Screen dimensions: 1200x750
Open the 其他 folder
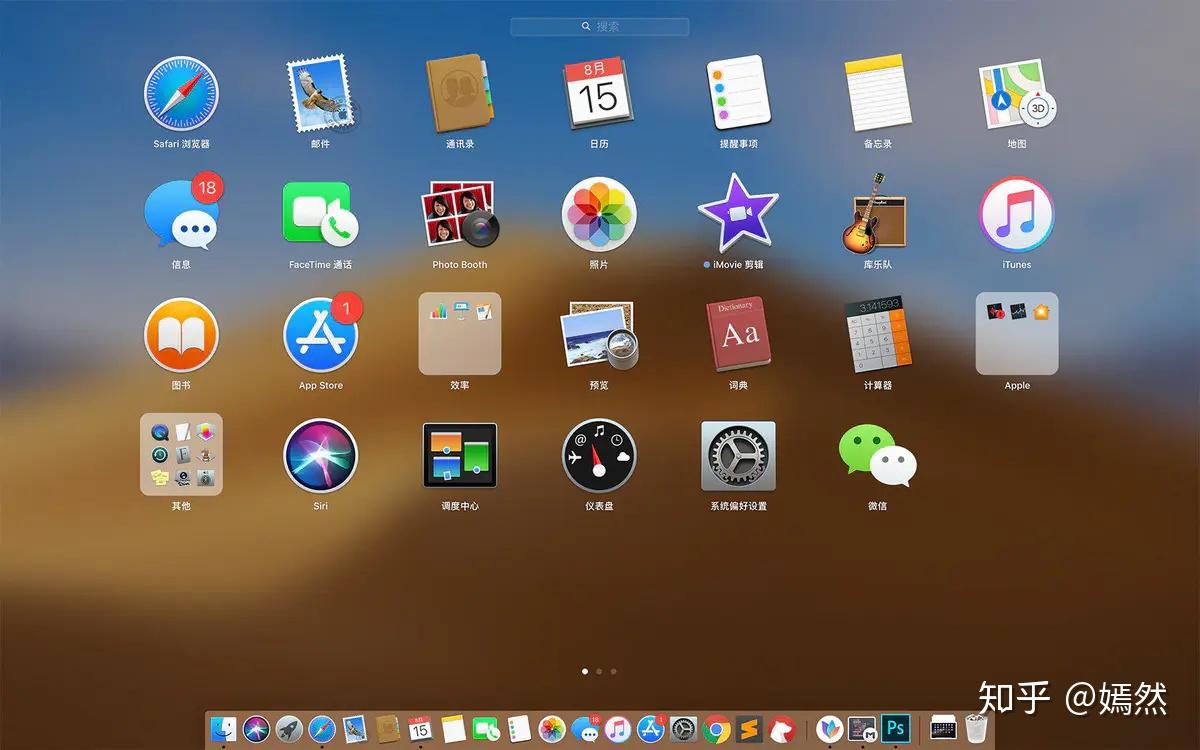pyautogui.click(x=181, y=455)
